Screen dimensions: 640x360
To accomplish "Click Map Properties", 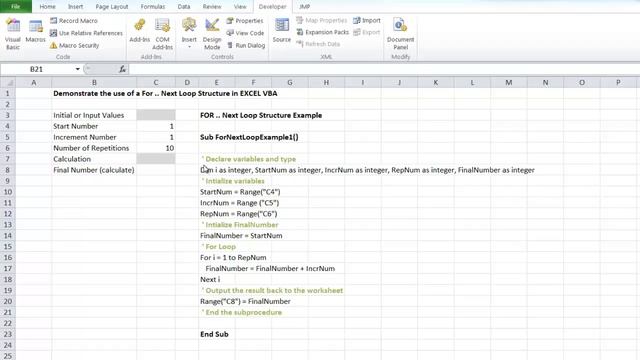I will 322,20.
